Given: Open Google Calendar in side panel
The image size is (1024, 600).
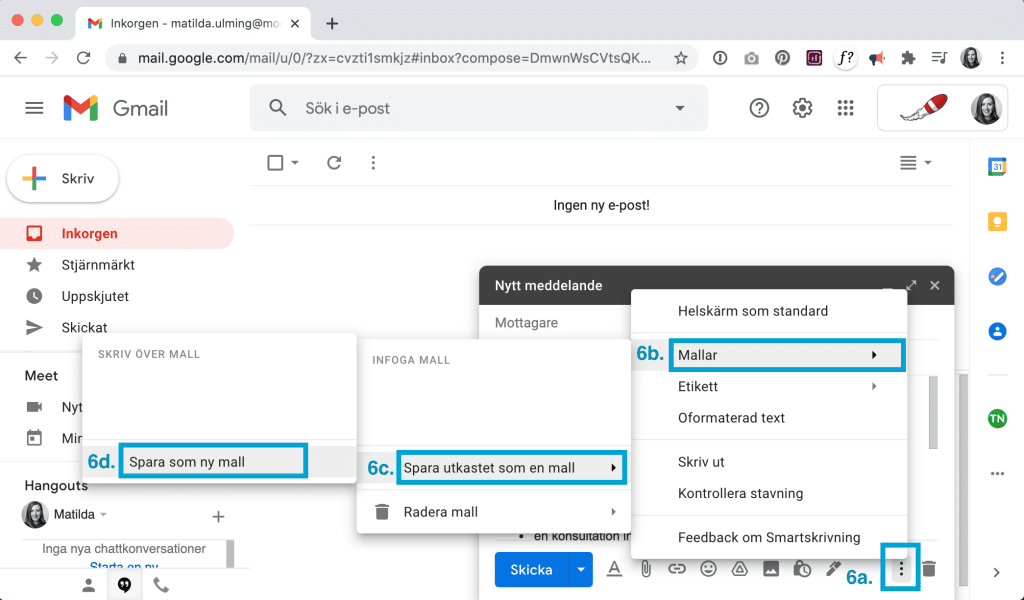Looking at the screenshot, I should tap(996, 167).
